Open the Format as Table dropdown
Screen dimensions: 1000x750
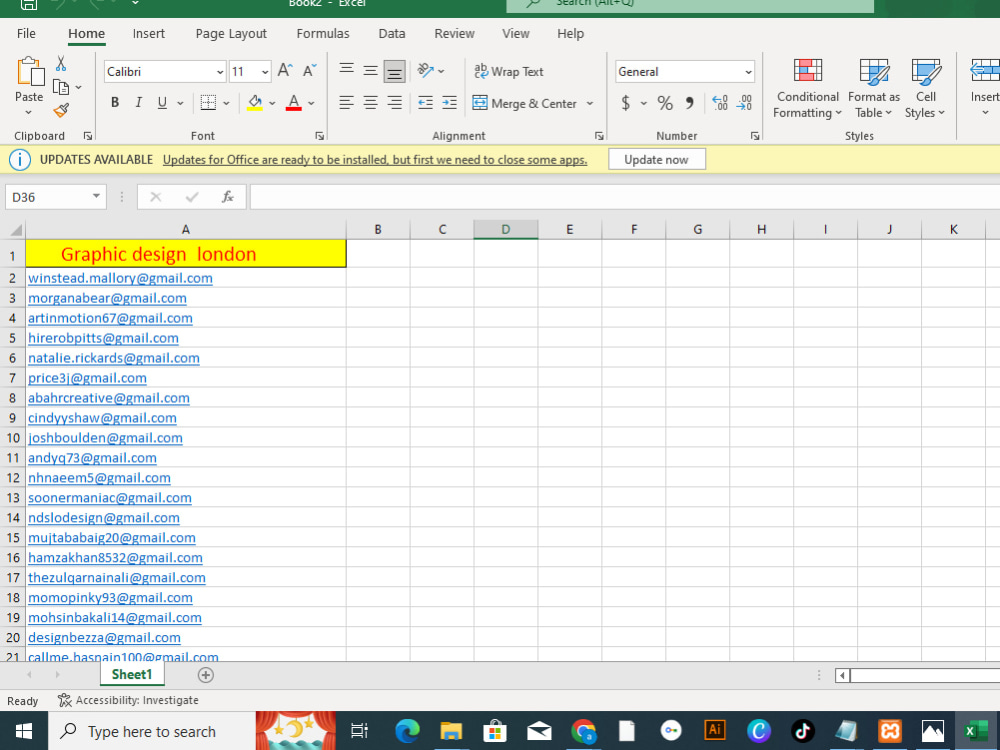click(x=874, y=88)
